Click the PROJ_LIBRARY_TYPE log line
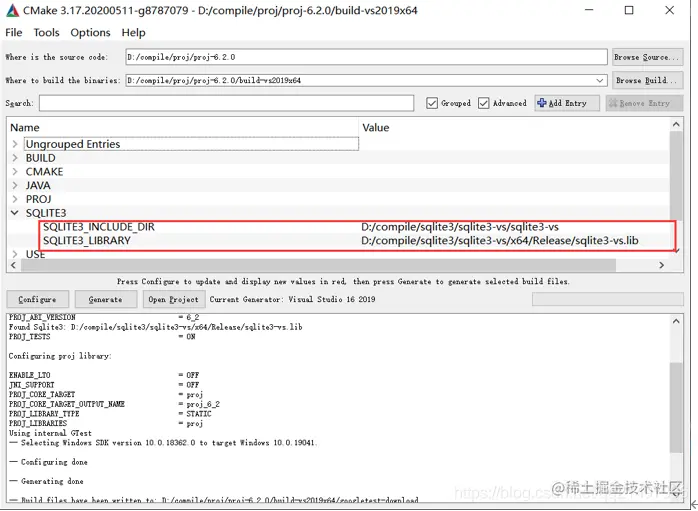698x511 pixels. pos(110,414)
